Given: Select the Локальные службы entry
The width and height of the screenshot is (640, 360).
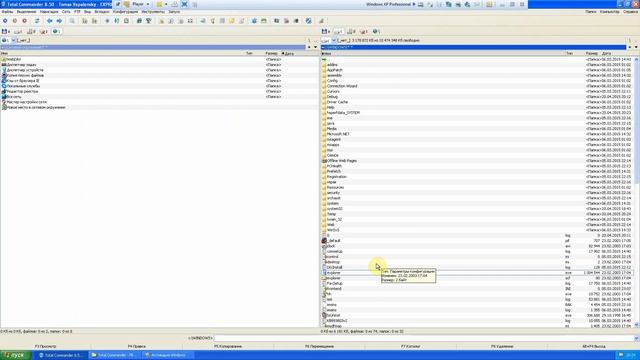Looking at the screenshot, I should 159,86.
